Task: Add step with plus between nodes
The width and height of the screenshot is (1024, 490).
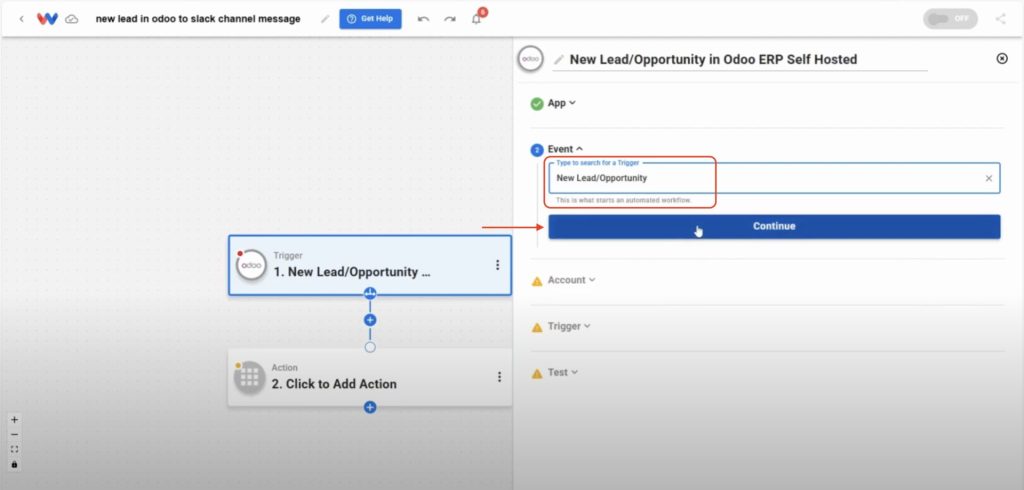Action: pyautogui.click(x=370, y=320)
